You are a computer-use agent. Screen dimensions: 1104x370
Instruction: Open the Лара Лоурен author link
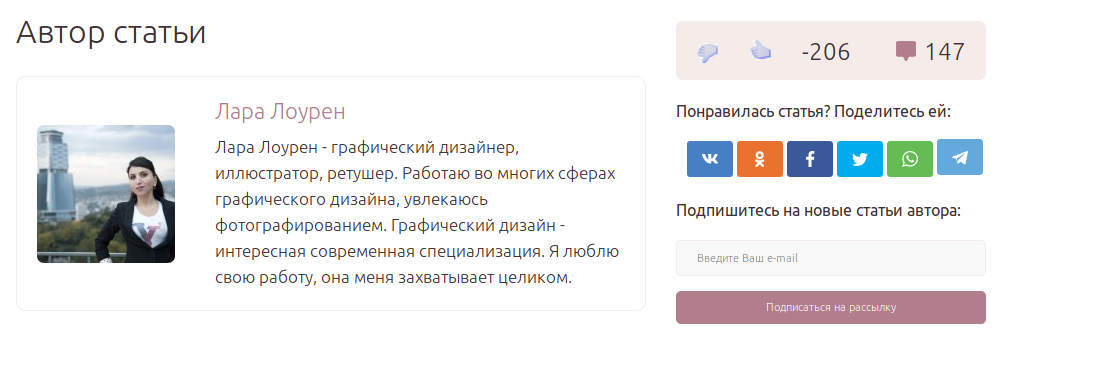pyautogui.click(x=280, y=112)
